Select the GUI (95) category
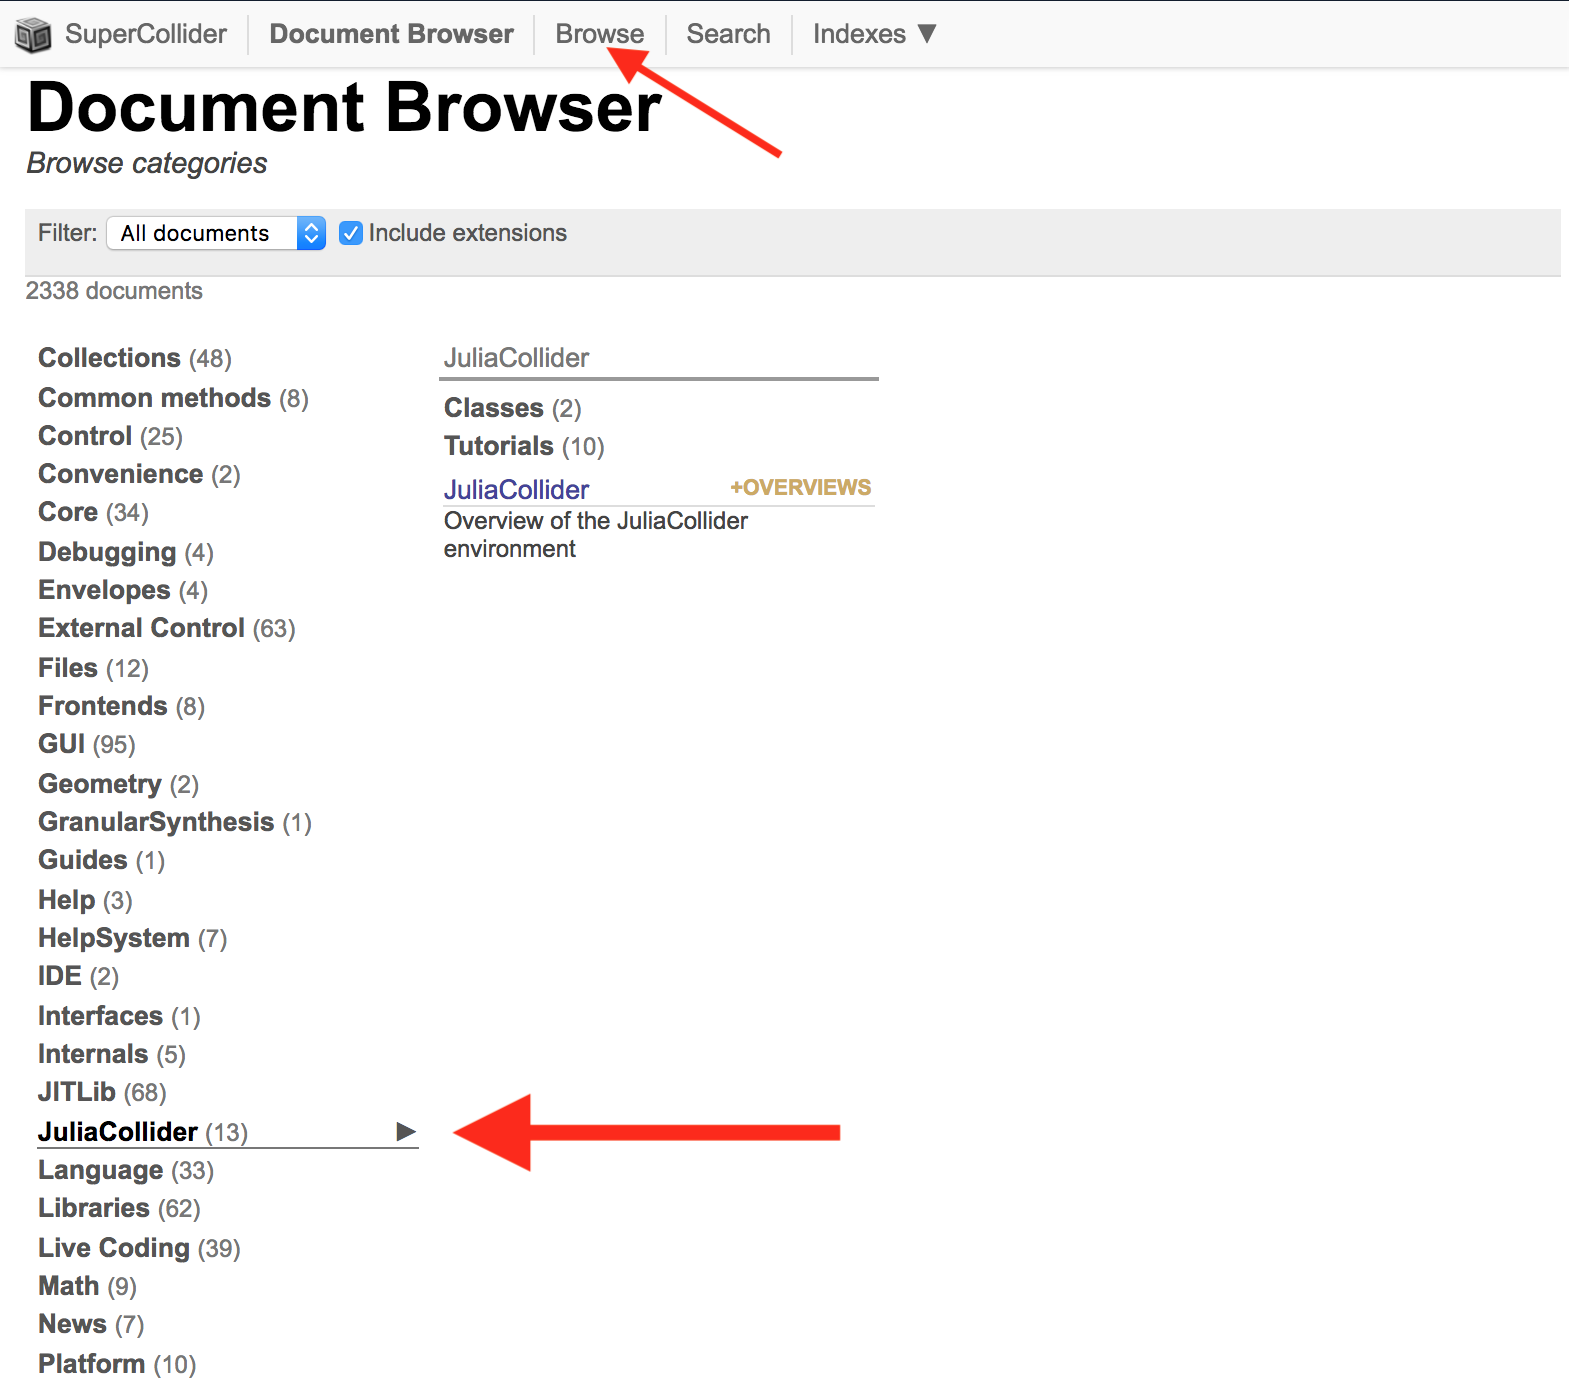1569x1384 pixels. (x=87, y=744)
